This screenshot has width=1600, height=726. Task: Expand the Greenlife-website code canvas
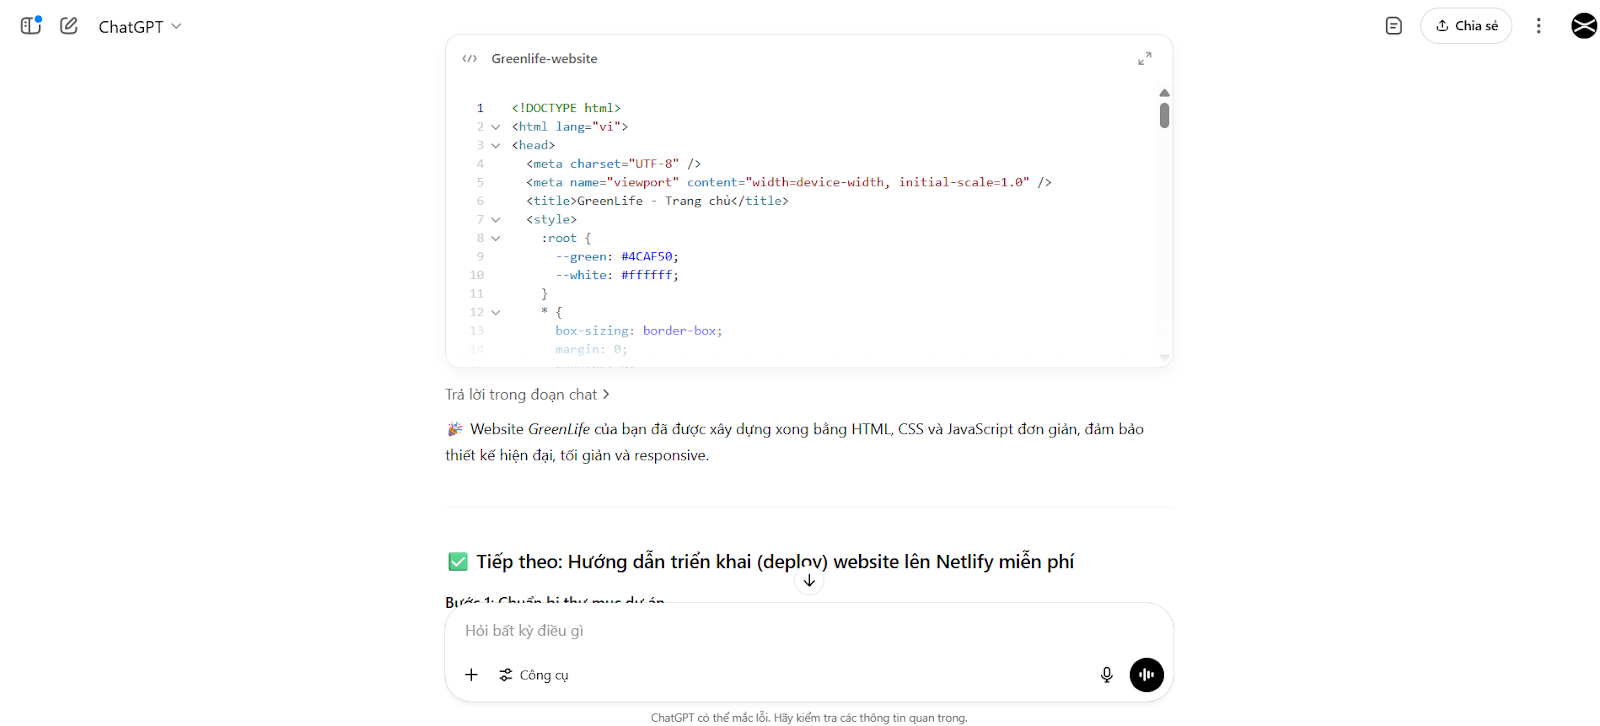[x=1145, y=59]
